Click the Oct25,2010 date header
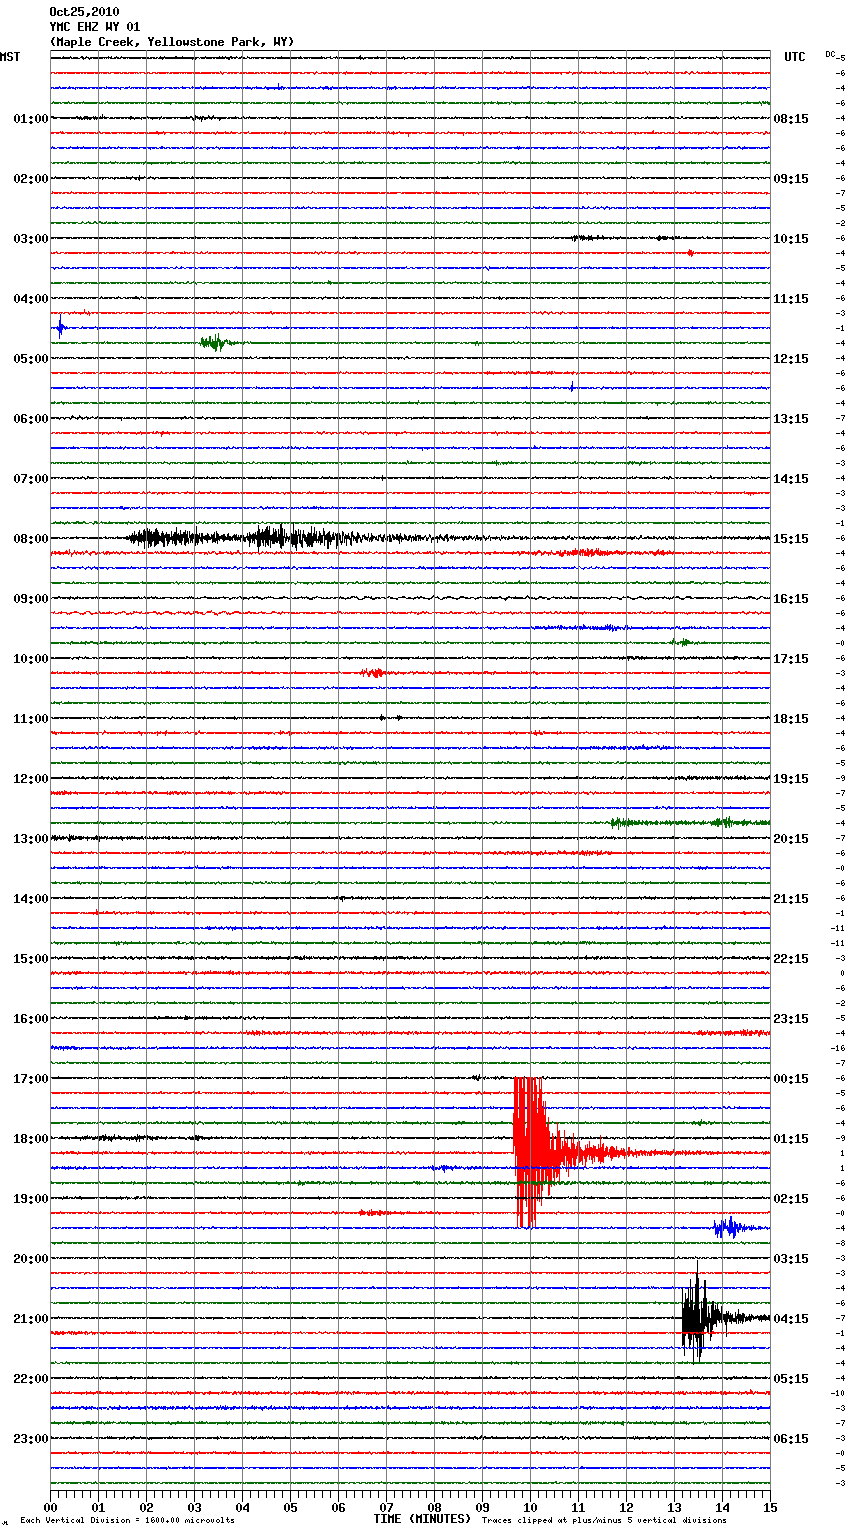Screen dimensions: 850x1534 (x=84, y=12)
